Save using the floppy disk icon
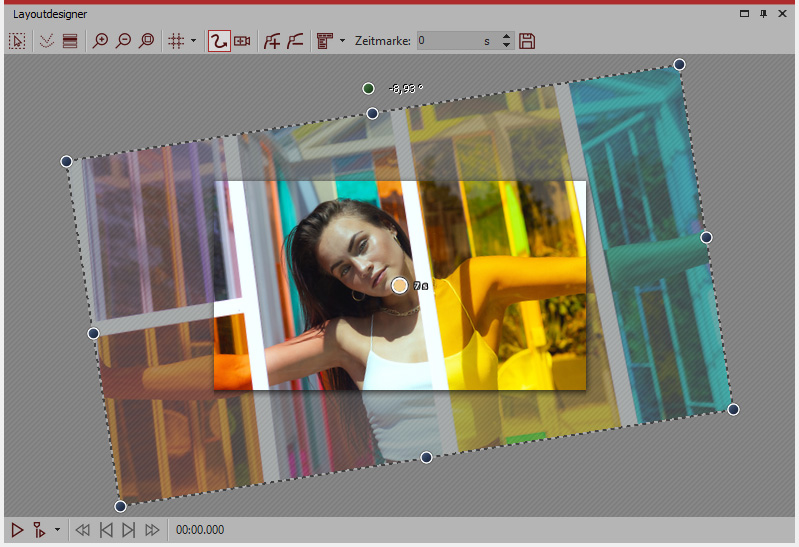Viewport: 799px width, 547px height. click(x=528, y=41)
